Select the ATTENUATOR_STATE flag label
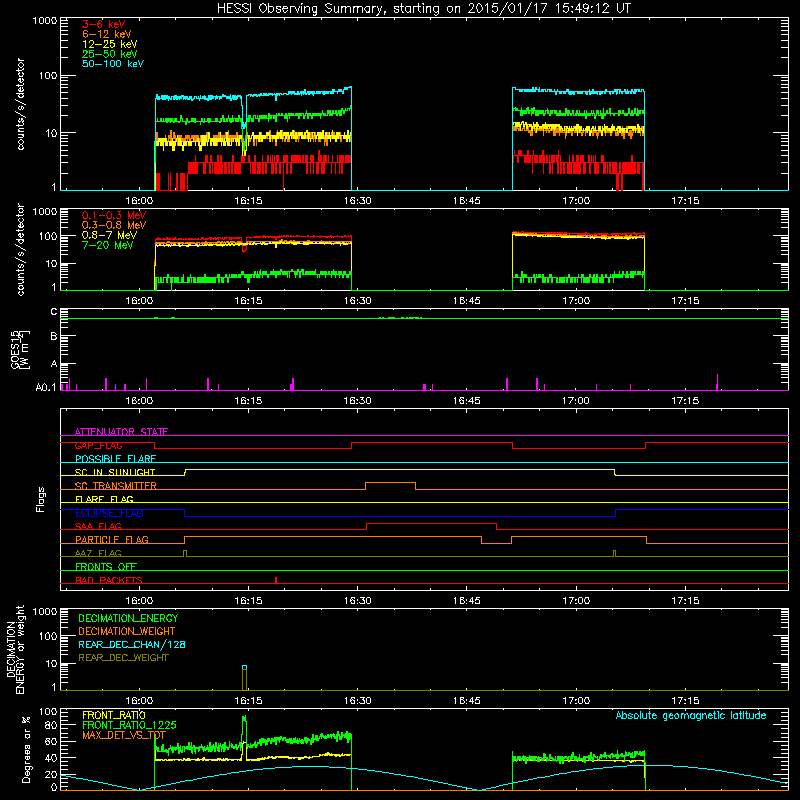This screenshot has height=800, width=800. point(121,432)
